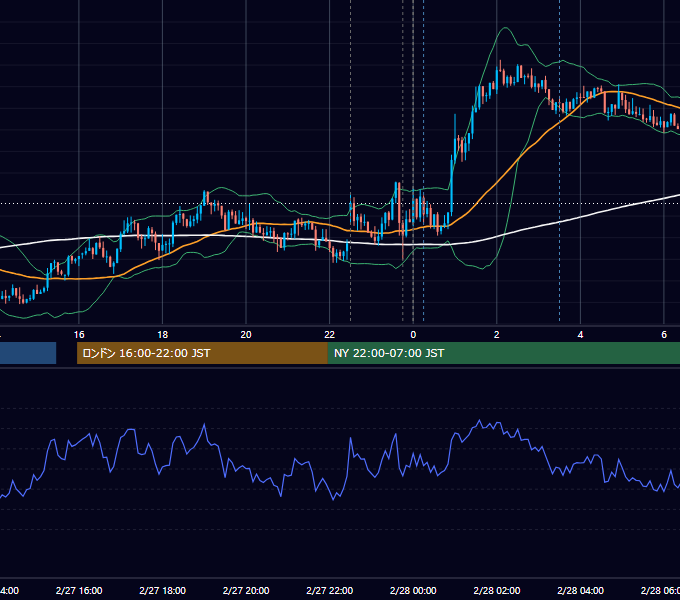Click the NY 22:00-07:00 JST session bar
680x600 pixels.
tap(503, 353)
